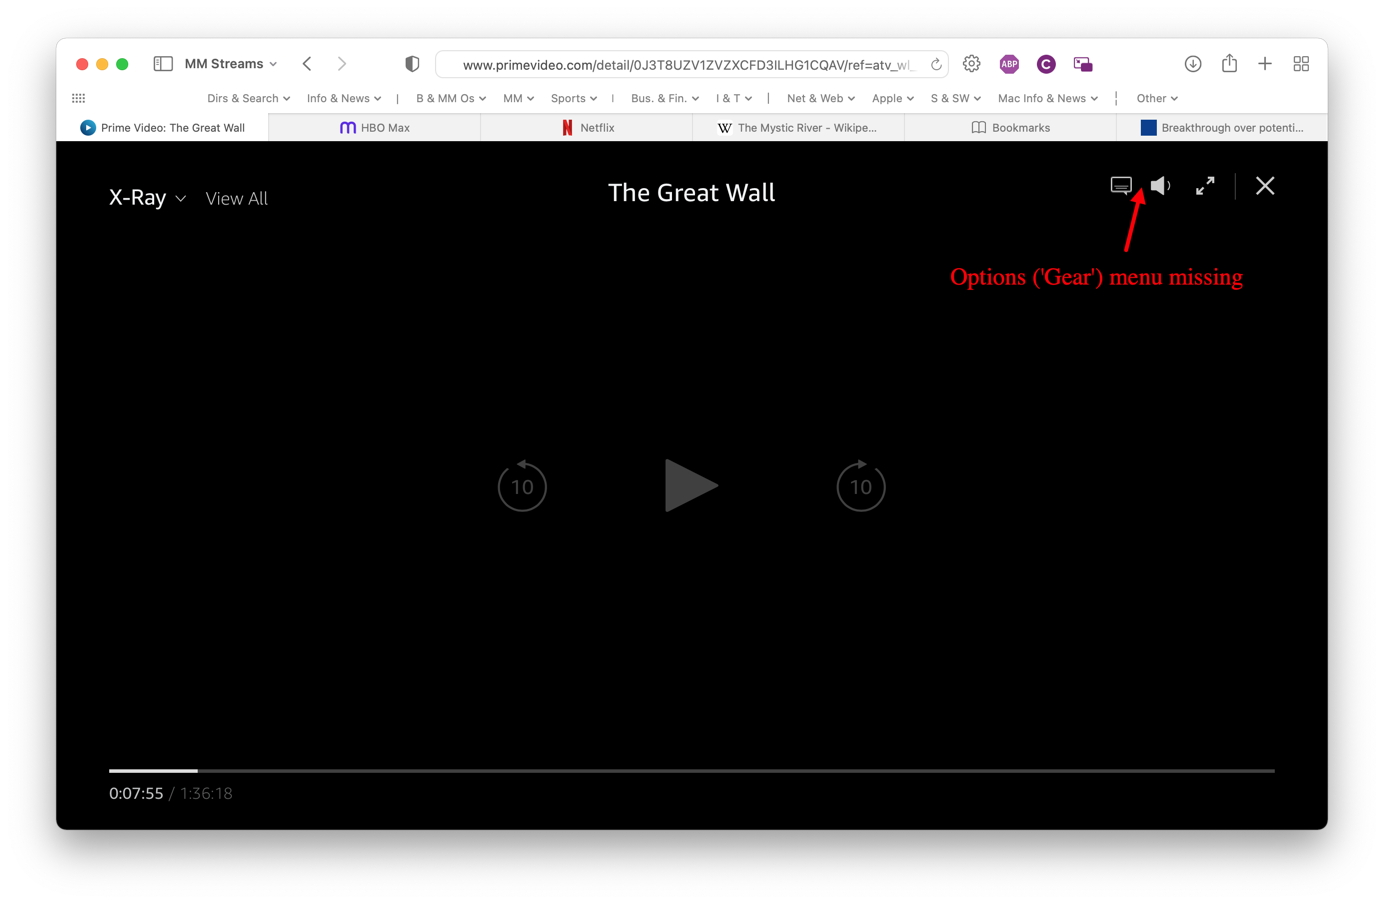1384x904 pixels.
Task: Open the AdBlock Plus extension
Action: 1009,64
